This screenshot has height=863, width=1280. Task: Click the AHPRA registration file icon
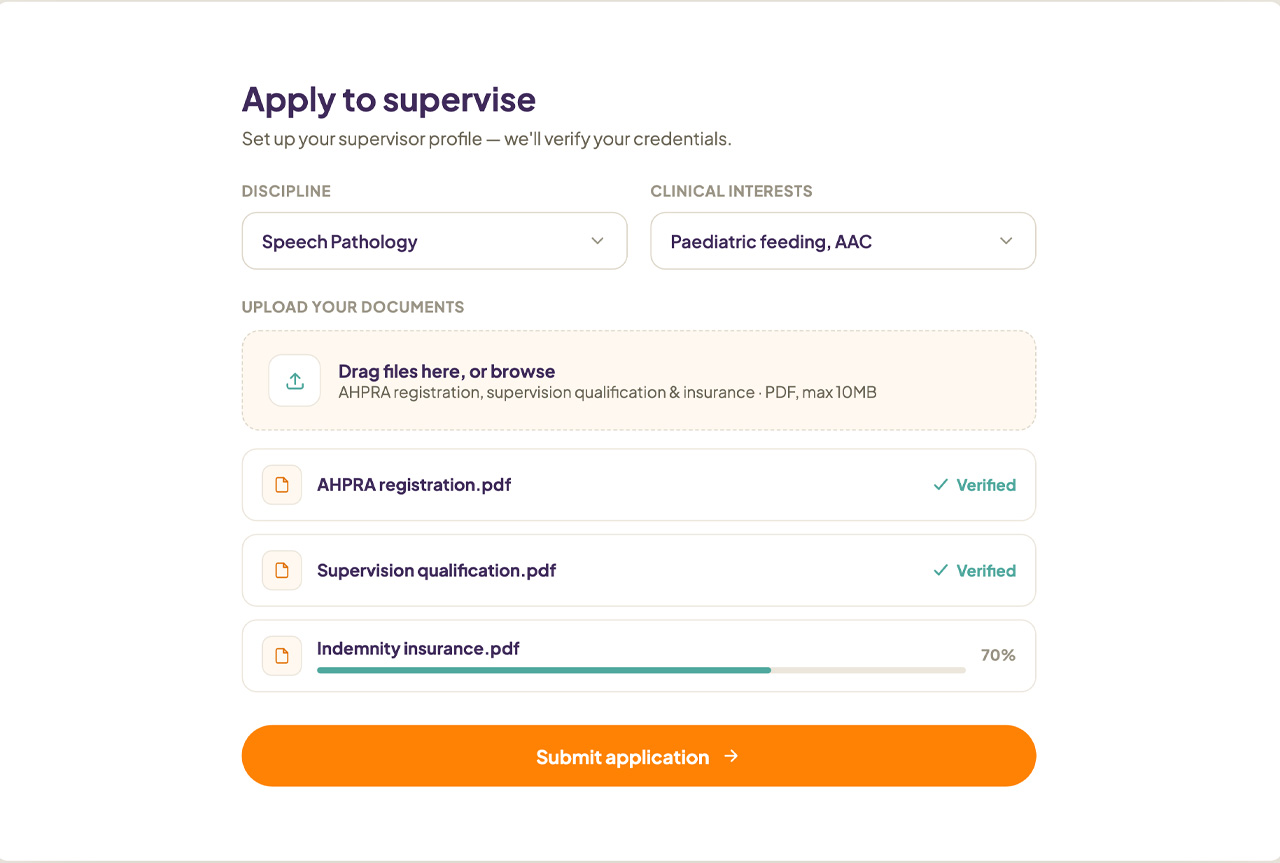[x=282, y=485]
